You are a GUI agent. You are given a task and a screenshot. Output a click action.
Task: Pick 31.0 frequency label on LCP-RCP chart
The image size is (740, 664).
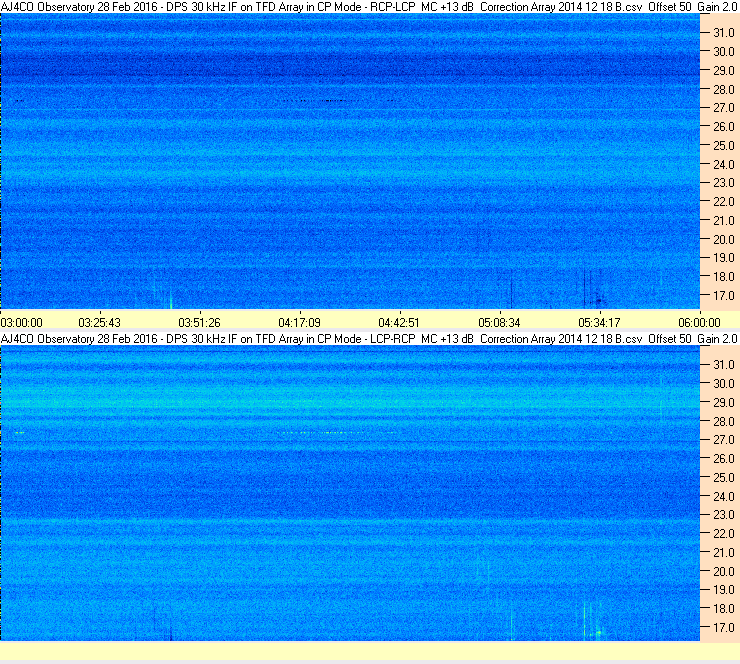[x=724, y=365]
